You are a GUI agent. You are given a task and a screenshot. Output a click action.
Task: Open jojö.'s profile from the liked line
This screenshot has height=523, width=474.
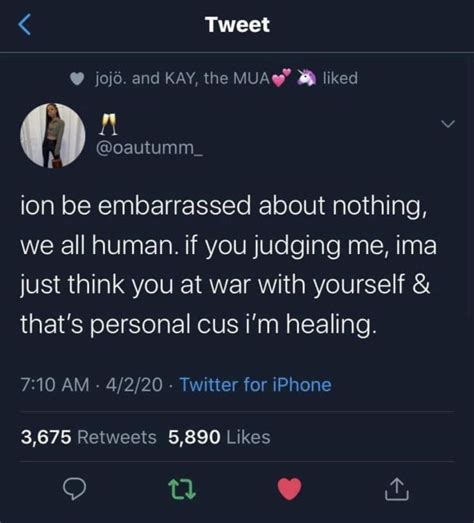111,79
